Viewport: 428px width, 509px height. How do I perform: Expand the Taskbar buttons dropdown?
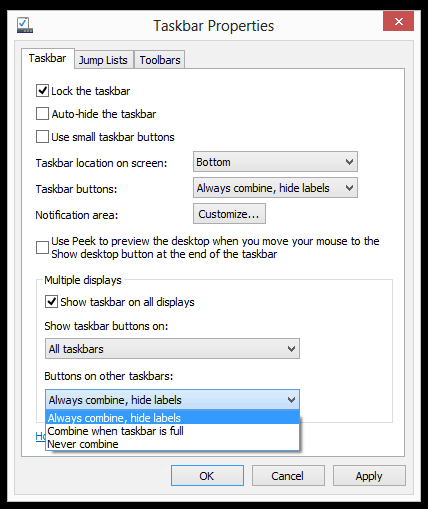click(x=275, y=188)
